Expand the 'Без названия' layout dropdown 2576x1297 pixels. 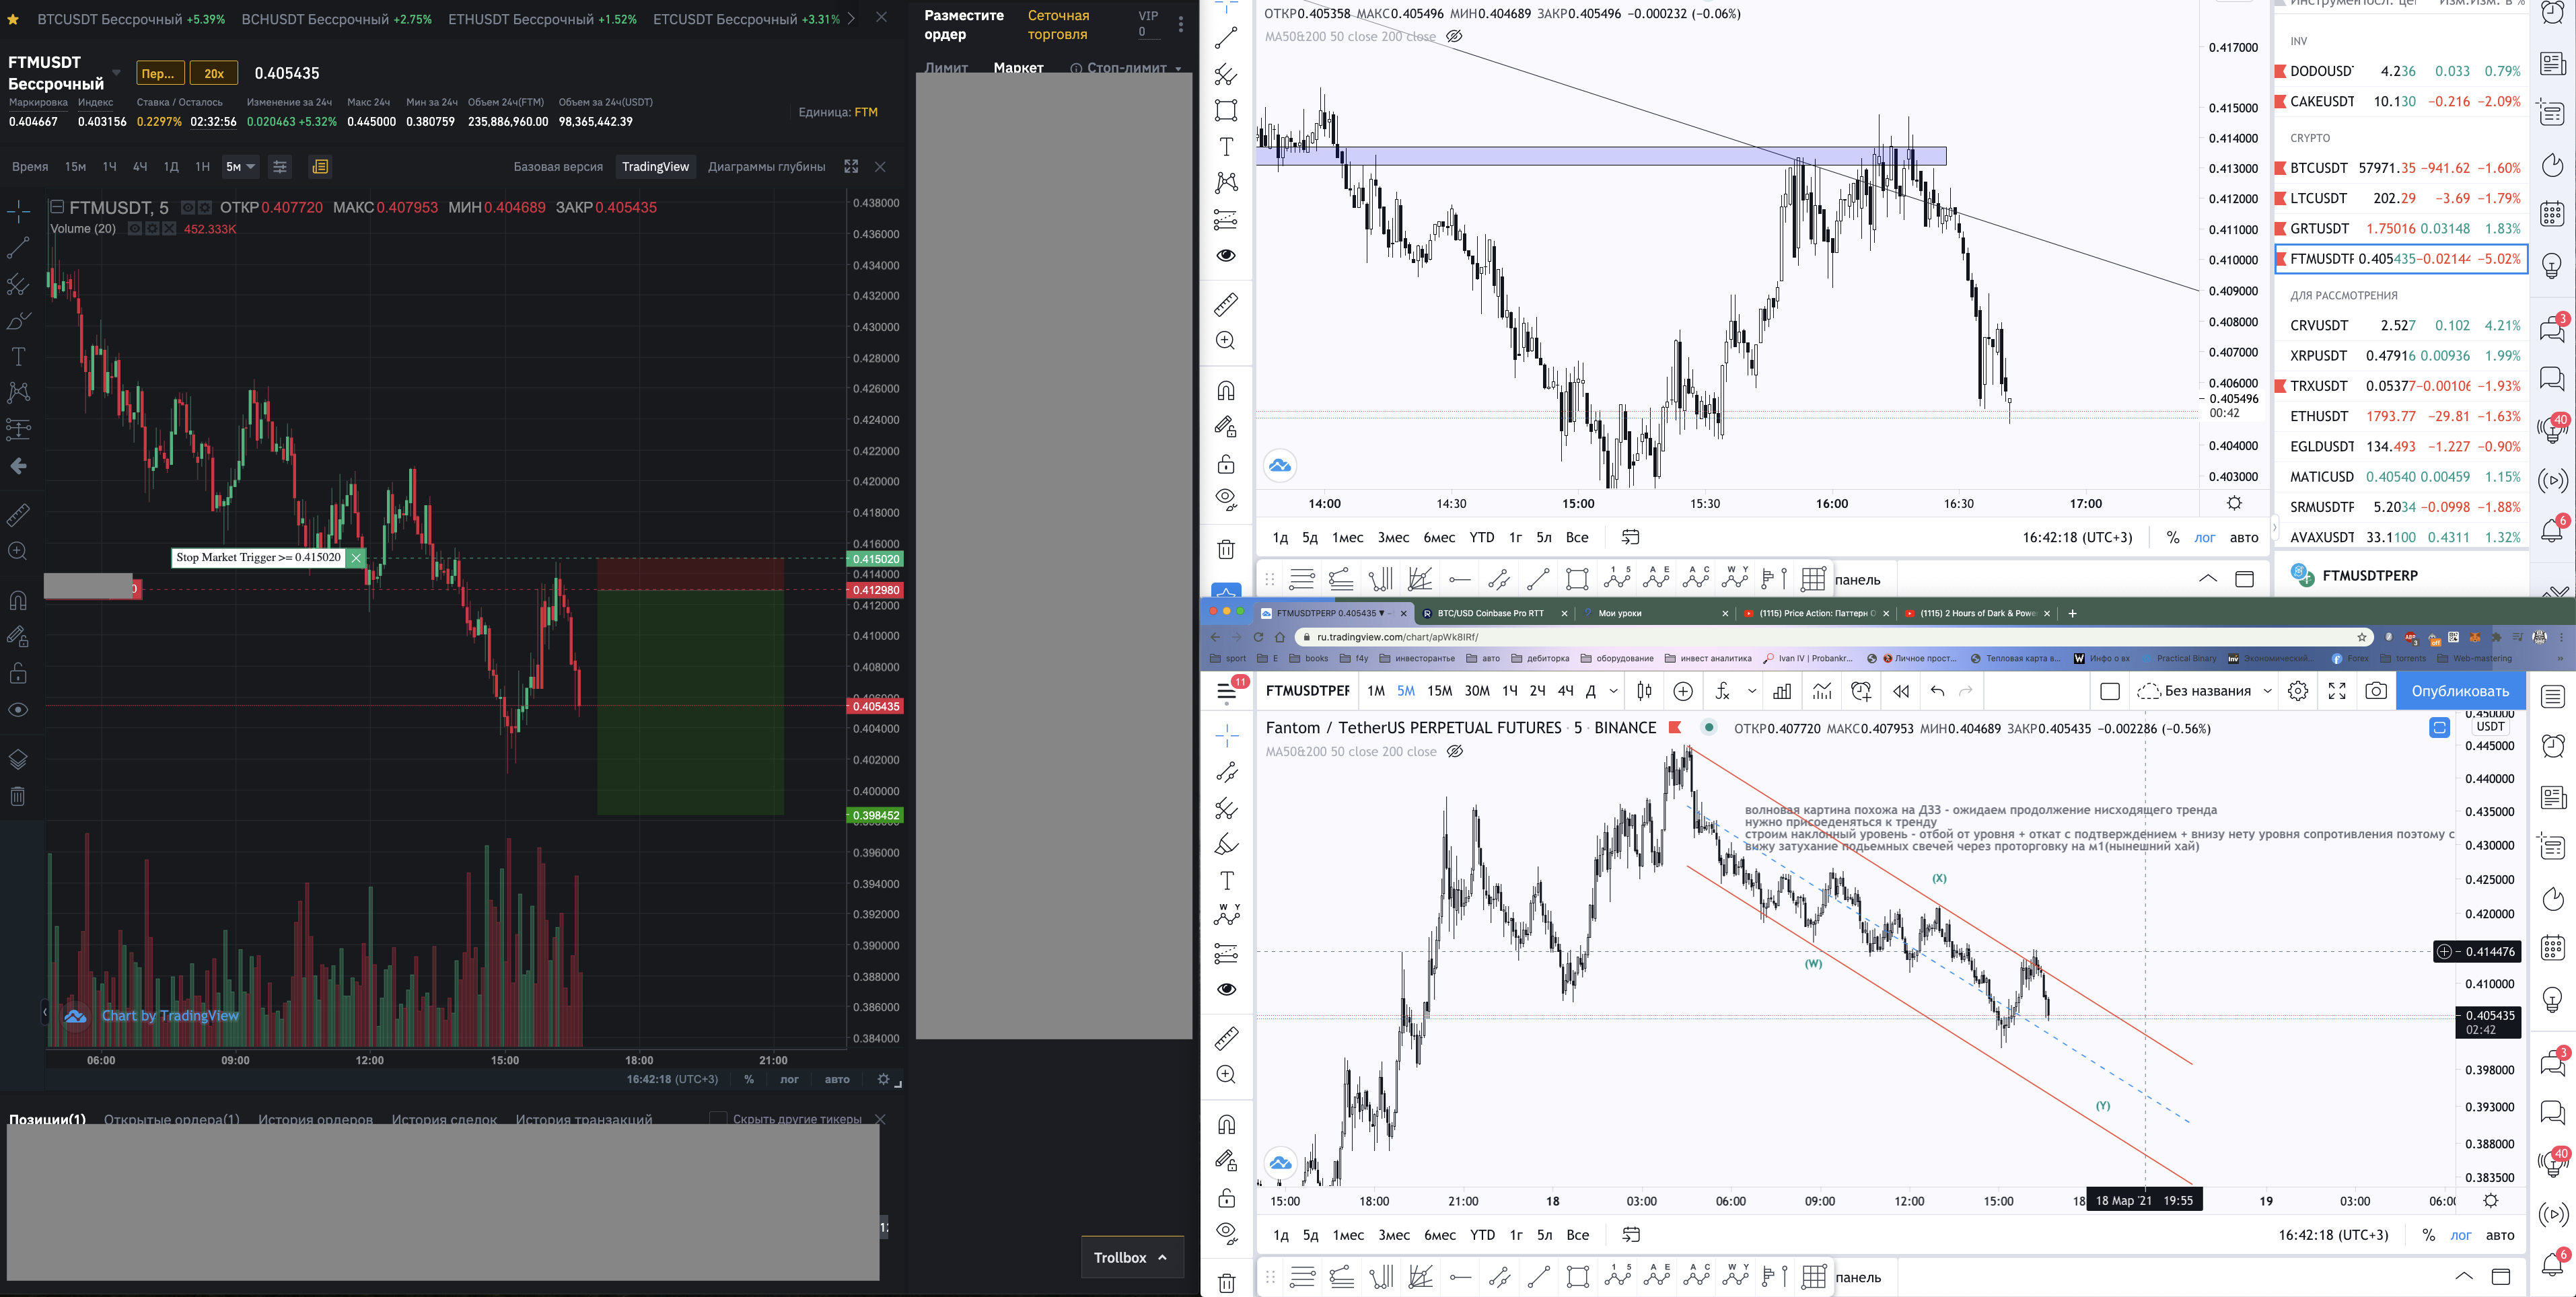(x=2267, y=691)
